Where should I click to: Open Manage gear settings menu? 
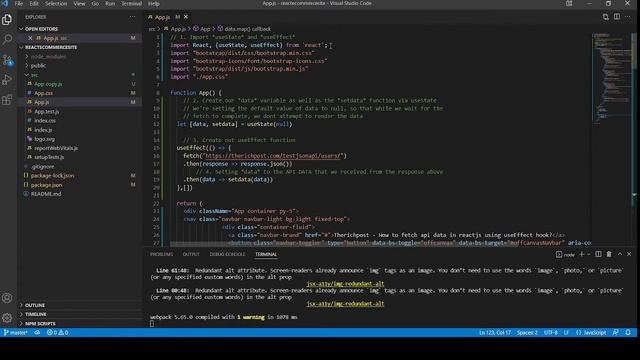7,318
